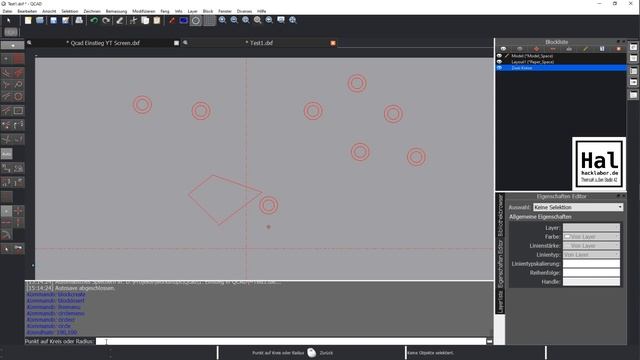
Task: Click the Pan Zoom icon
Action: pos(293,20)
